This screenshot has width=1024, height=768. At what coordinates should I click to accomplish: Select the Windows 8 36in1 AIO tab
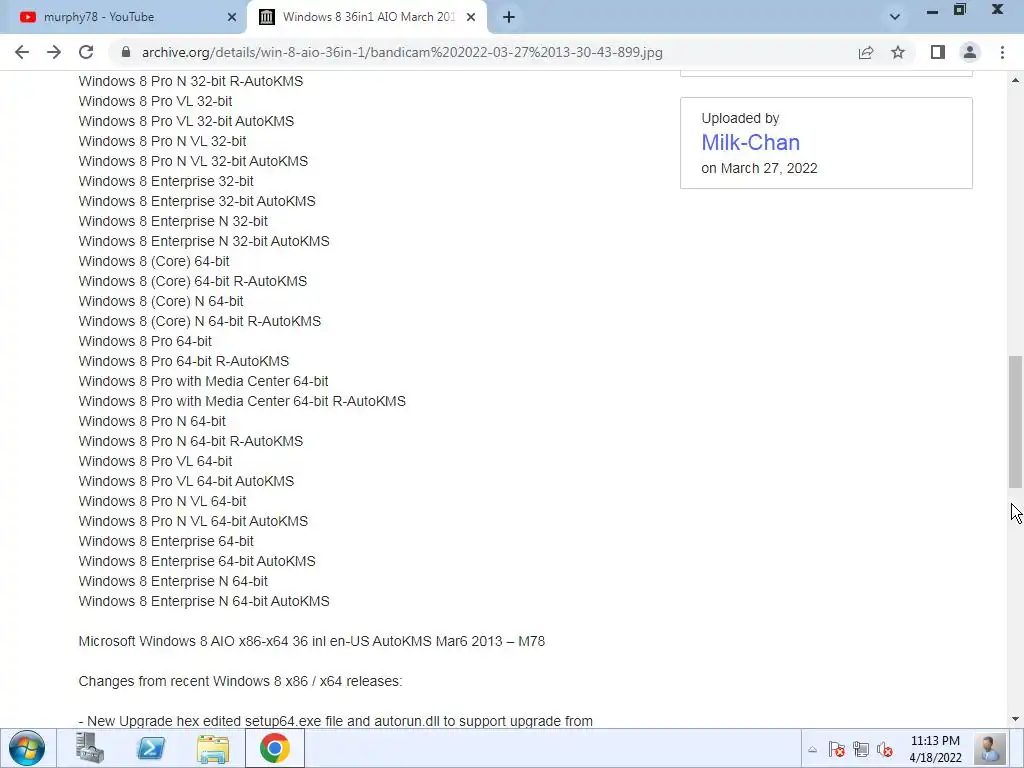368,17
